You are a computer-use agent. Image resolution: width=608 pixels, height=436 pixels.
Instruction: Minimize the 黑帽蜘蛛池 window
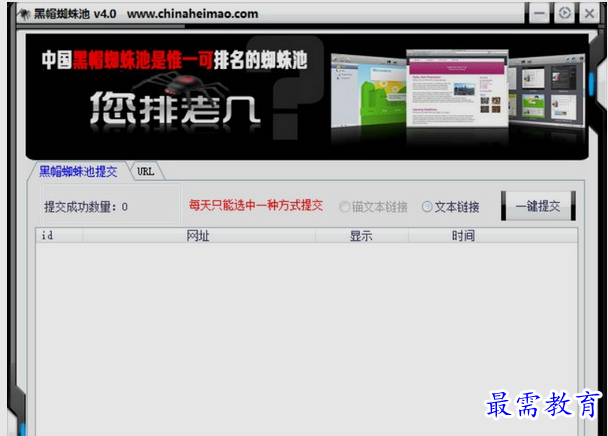click(539, 13)
